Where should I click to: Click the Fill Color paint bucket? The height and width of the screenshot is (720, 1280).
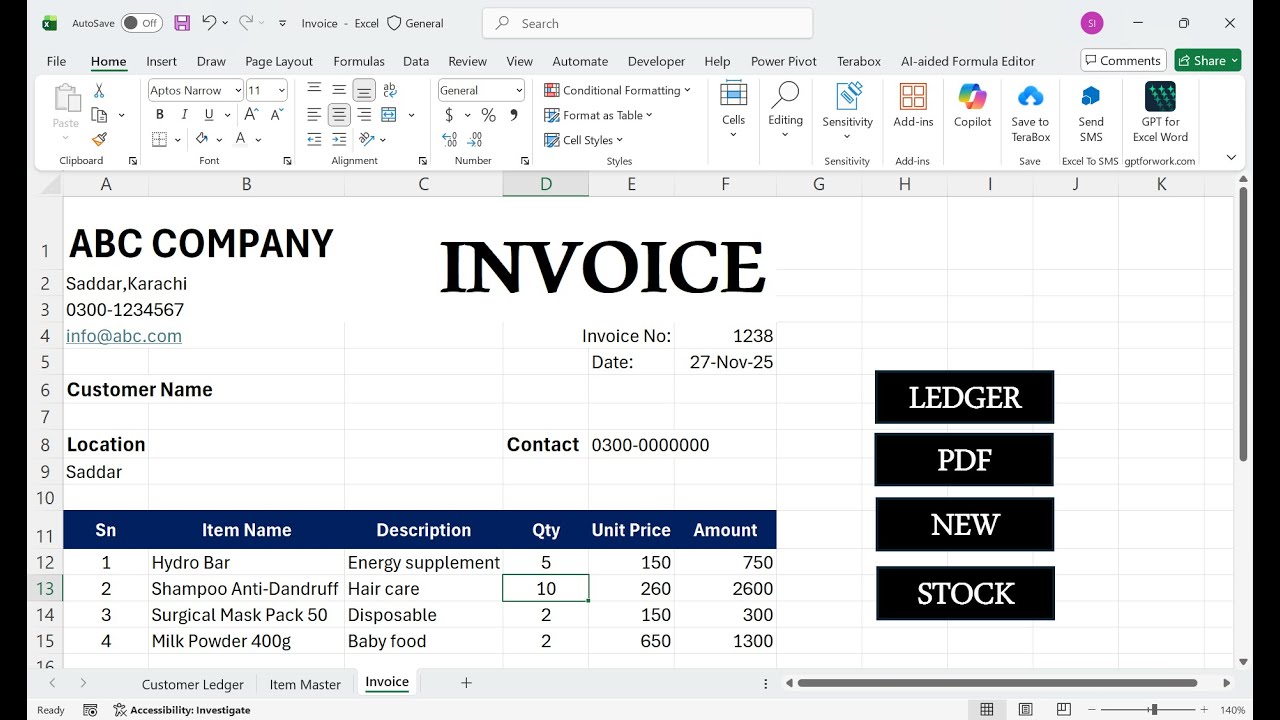203,139
